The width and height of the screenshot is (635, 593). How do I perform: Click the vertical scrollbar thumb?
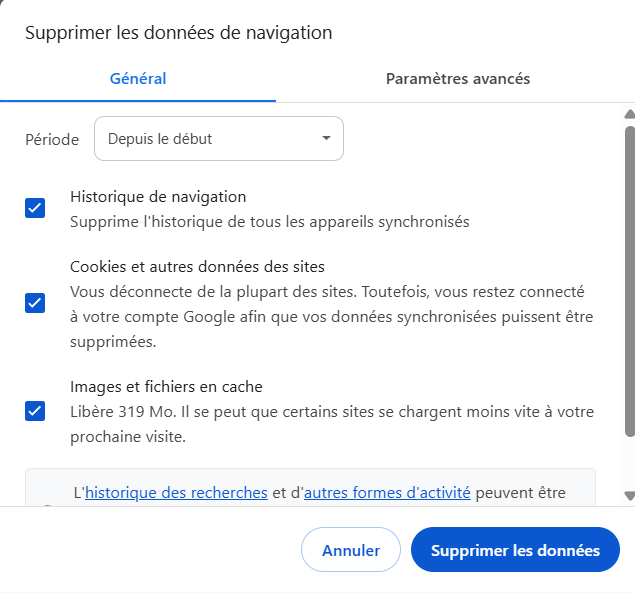(x=629, y=280)
